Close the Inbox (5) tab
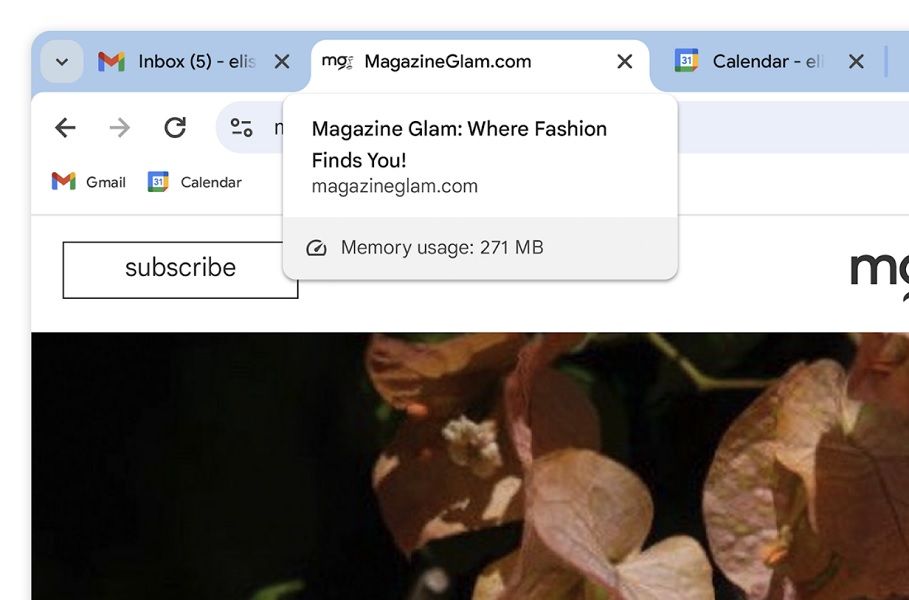 [x=282, y=61]
